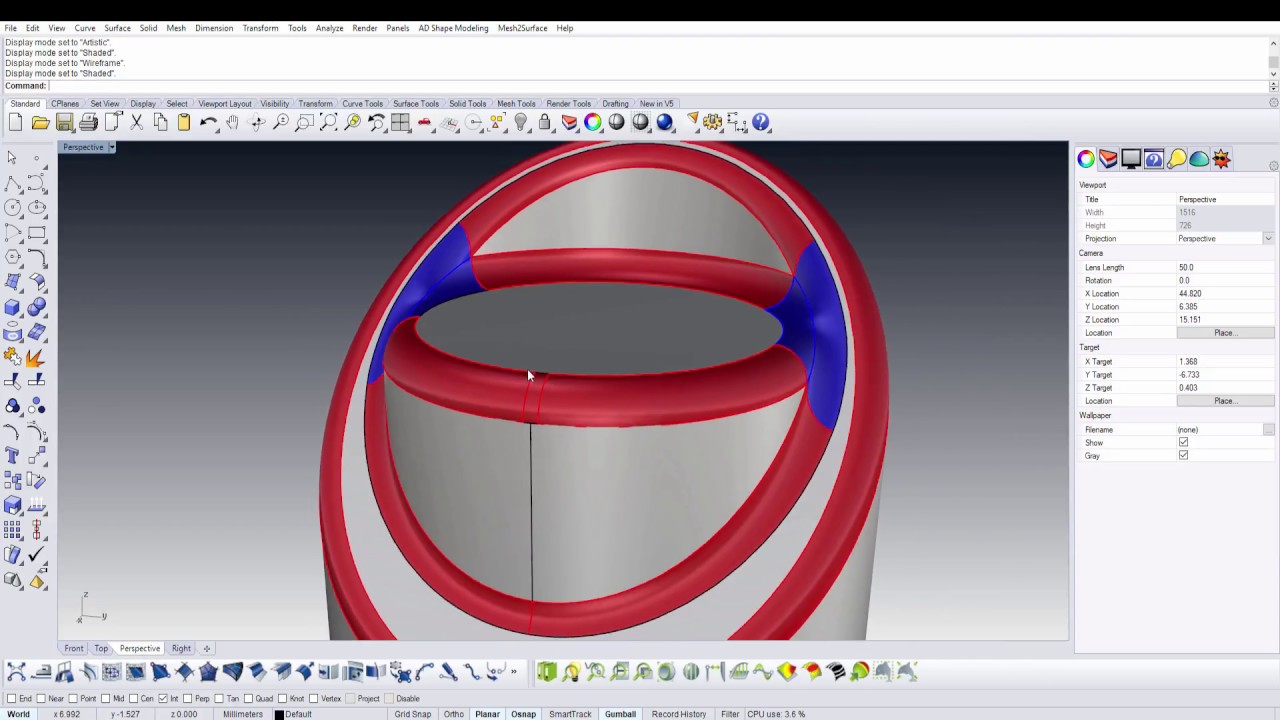
Task: Toggle Record History in status bar
Action: coord(679,714)
